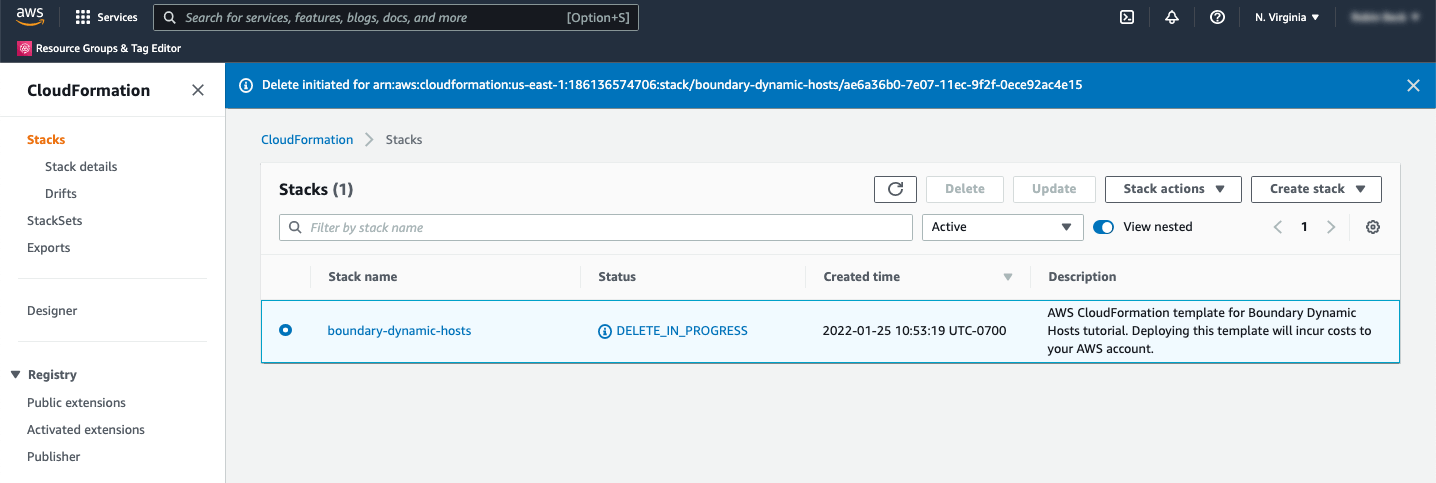The width and height of the screenshot is (1436, 483).
Task: Click page number 1 in pagination
Action: click(1304, 227)
